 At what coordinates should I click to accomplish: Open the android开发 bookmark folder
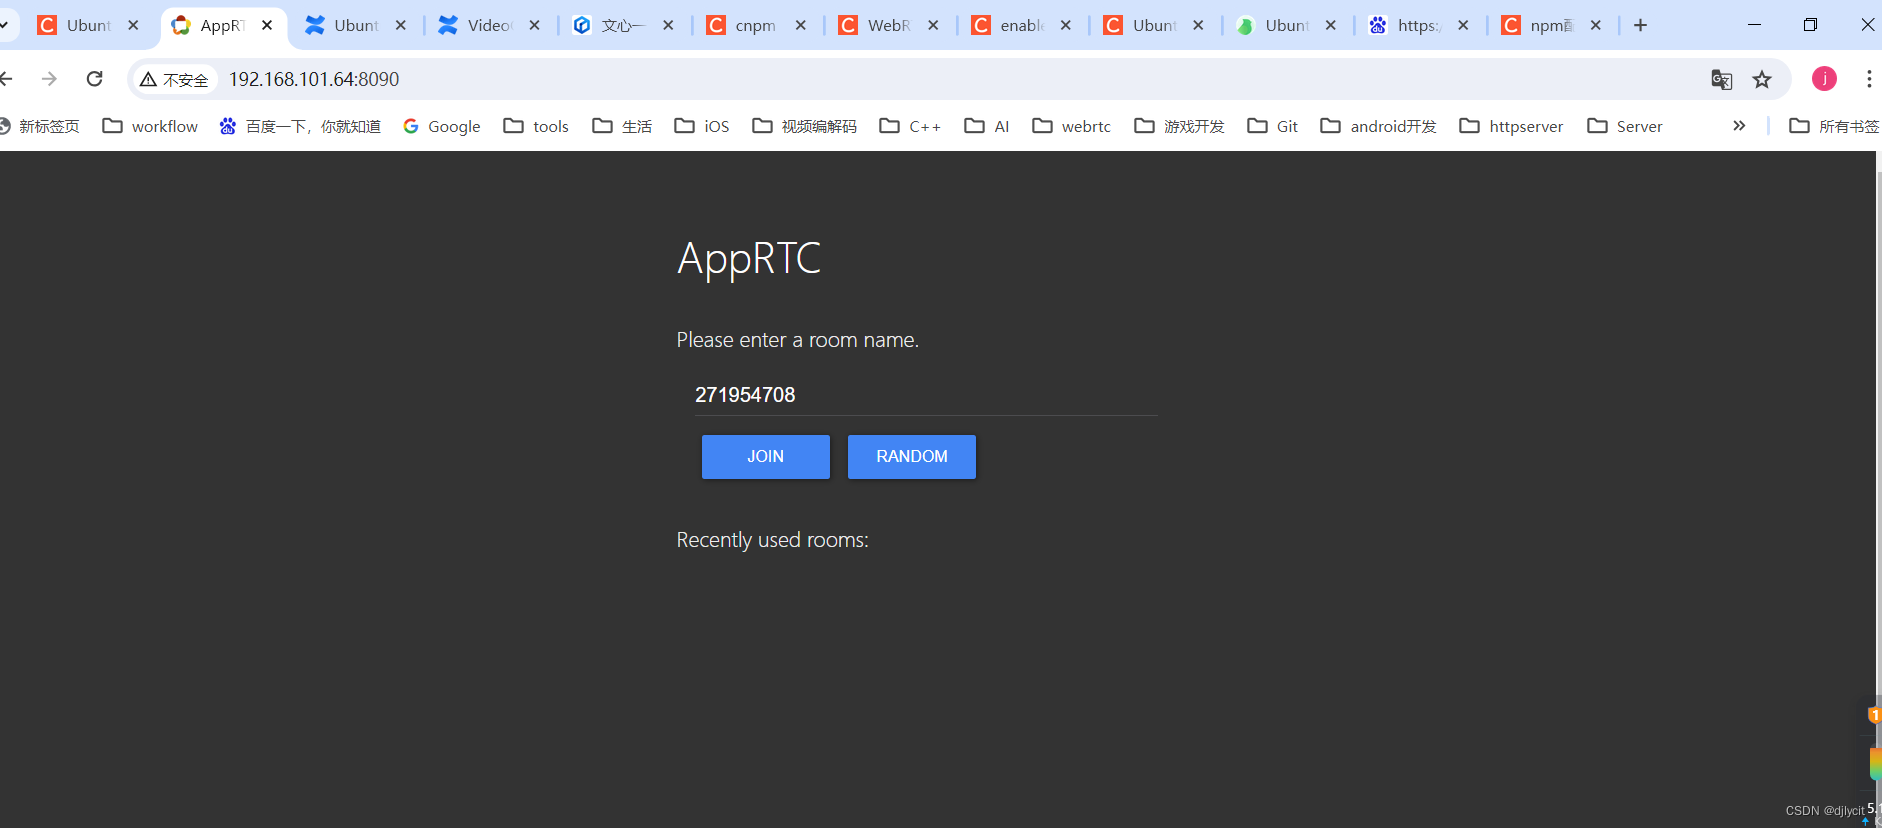[x=1379, y=126]
